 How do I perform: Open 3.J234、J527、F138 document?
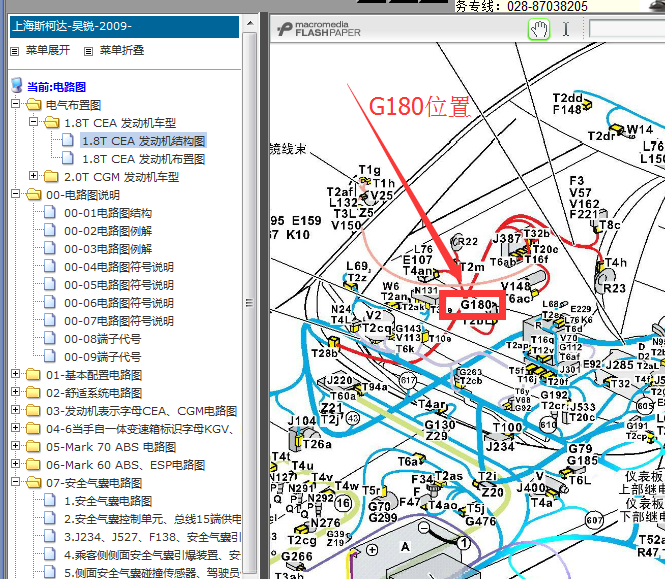point(152,537)
